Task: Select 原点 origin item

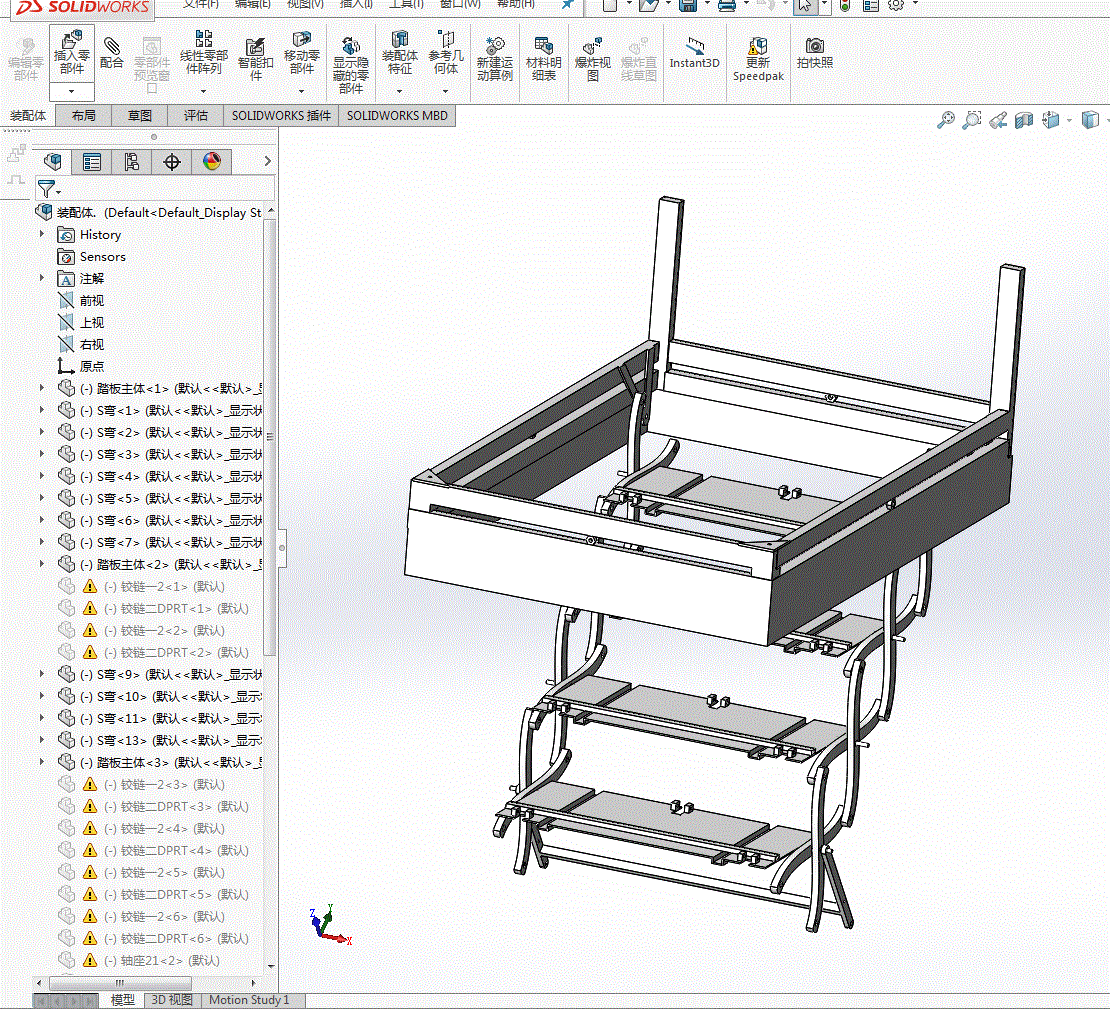Action: click(91, 366)
